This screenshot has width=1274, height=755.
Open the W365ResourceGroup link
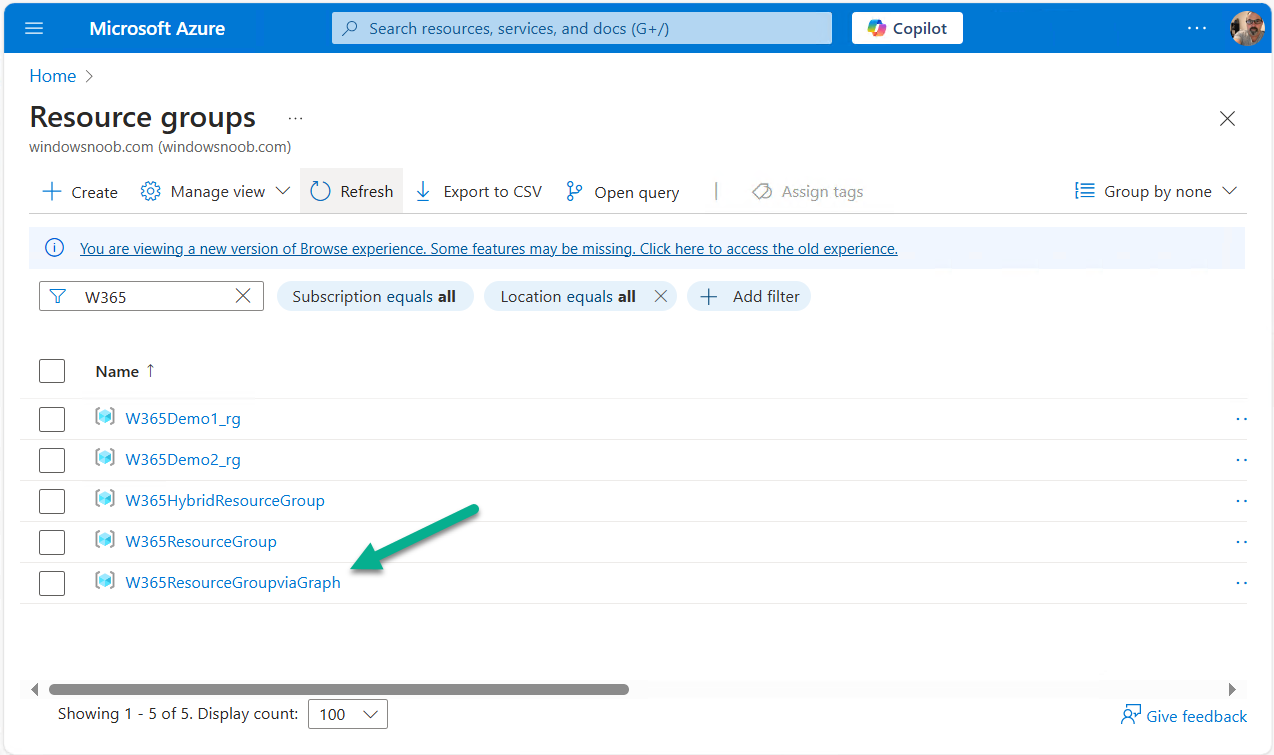point(201,542)
